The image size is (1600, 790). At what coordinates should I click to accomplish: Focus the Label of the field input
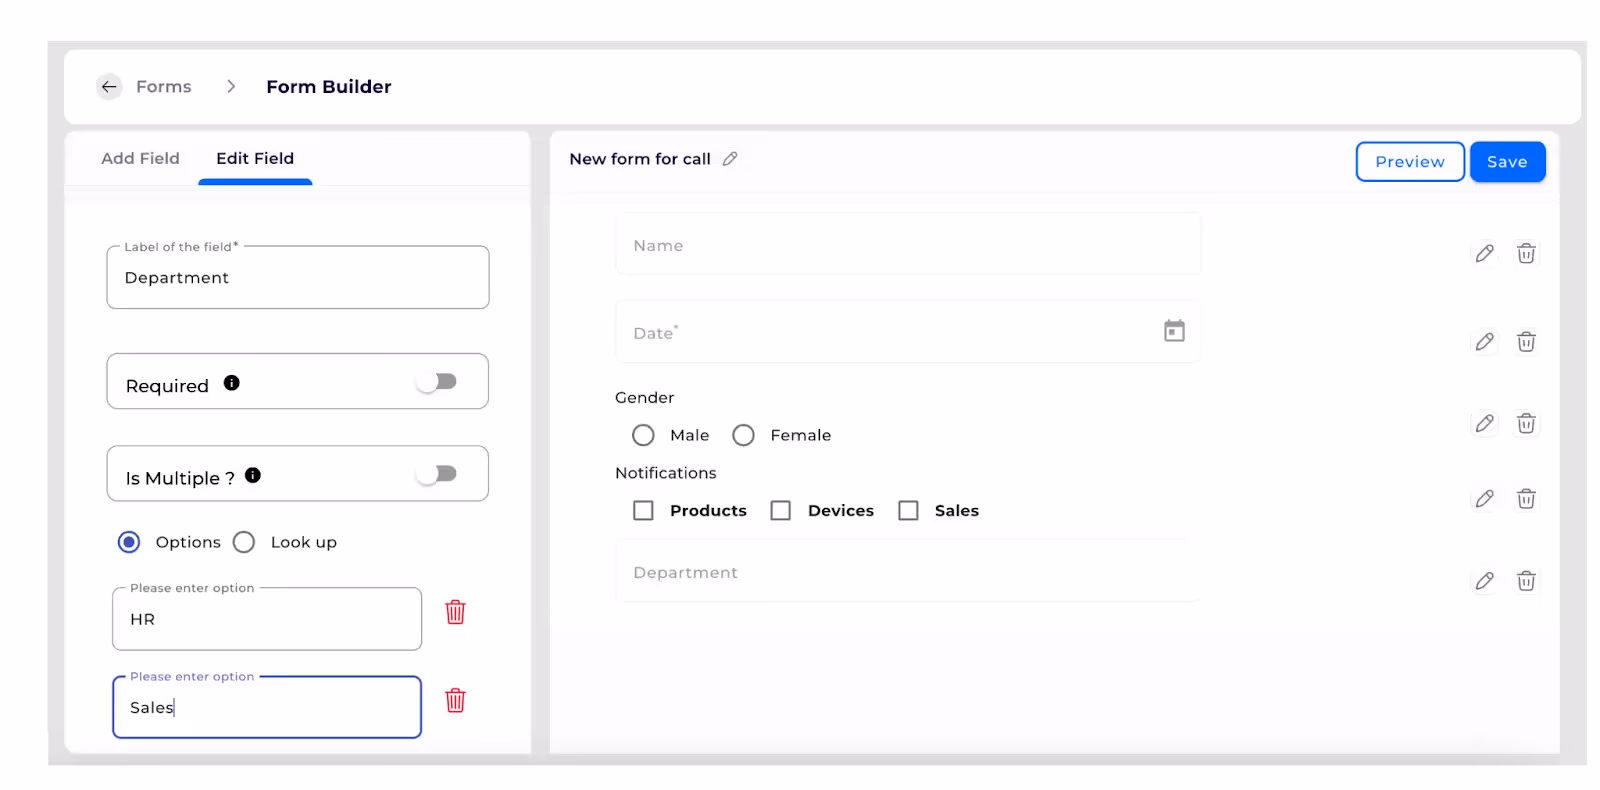coord(298,277)
